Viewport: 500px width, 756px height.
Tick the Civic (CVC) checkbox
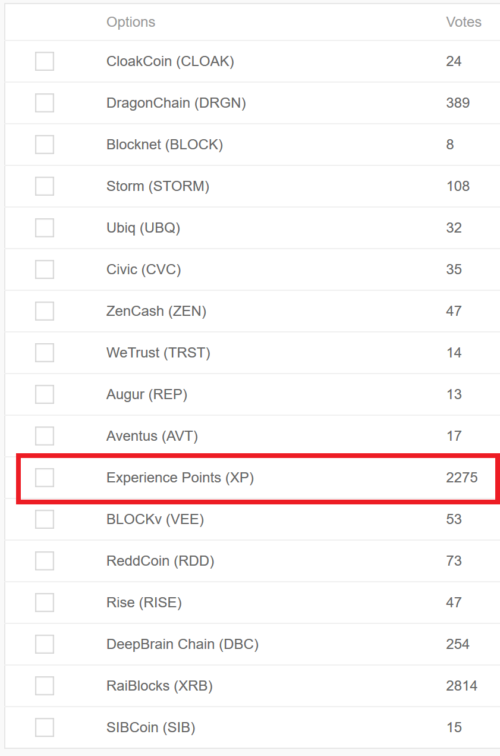(x=44, y=270)
